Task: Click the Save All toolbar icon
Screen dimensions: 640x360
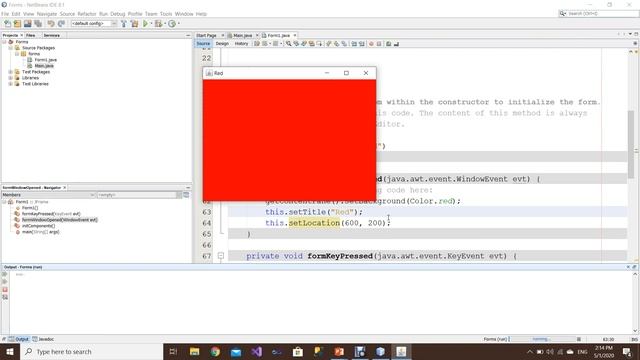Action: pyautogui.click(x=38, y=24)
